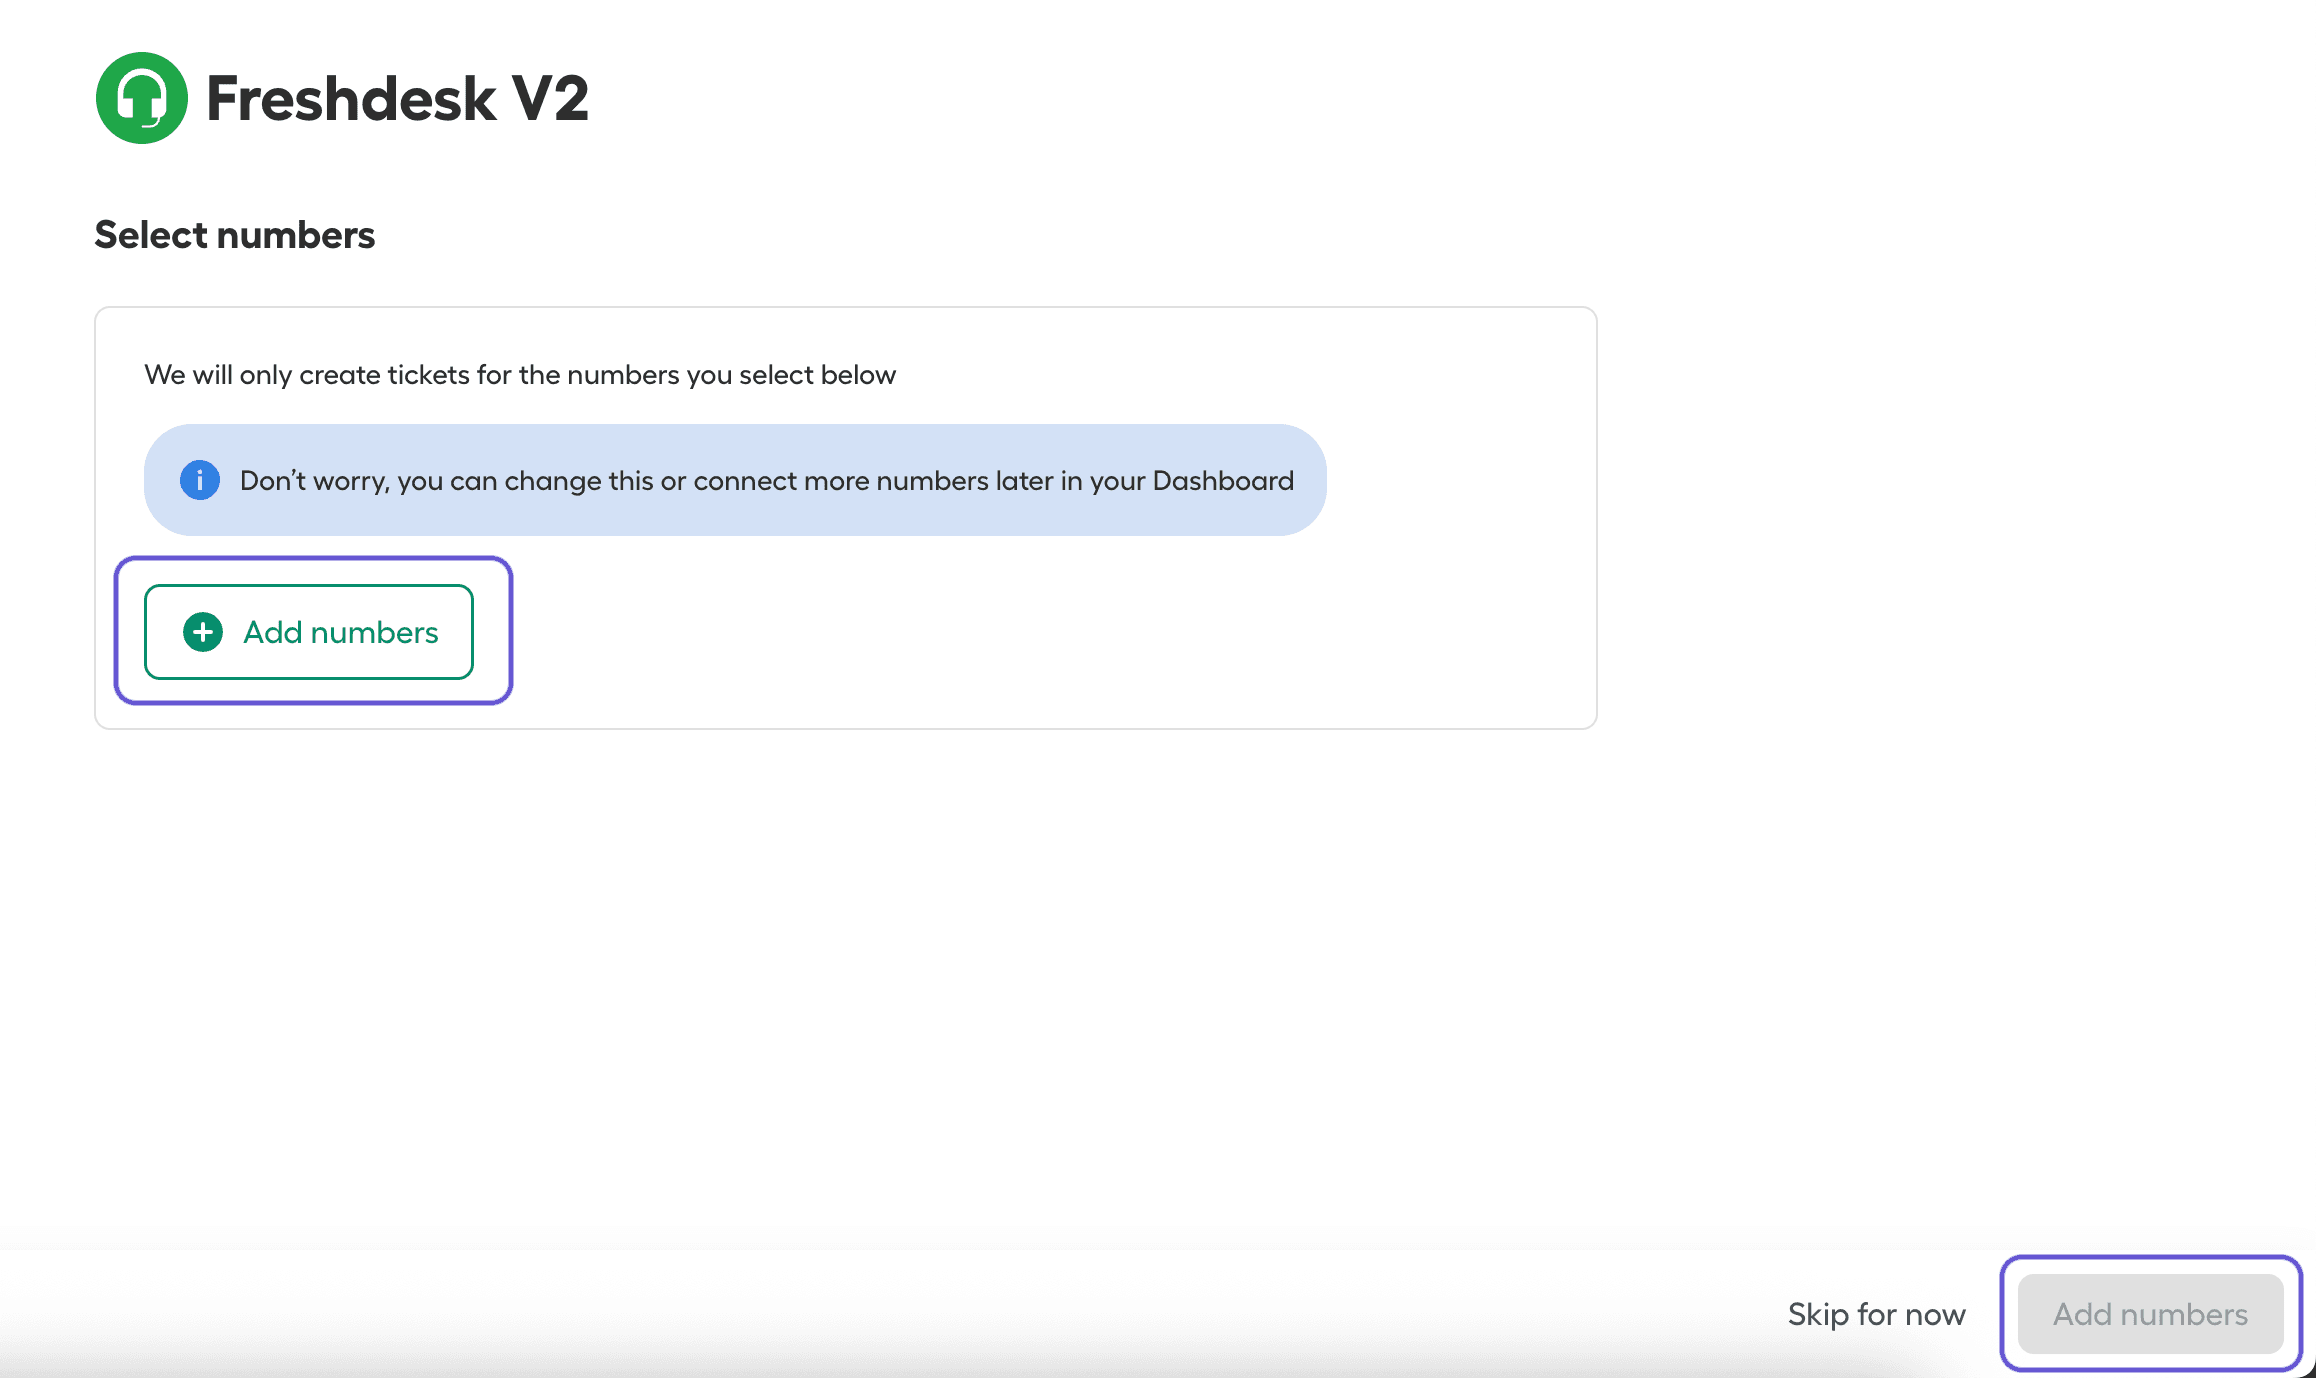The height and width of the screenshot is (1378, 2316).
Task: Click the info circle preceding the dashboard note
Action: tap(199, 480)
